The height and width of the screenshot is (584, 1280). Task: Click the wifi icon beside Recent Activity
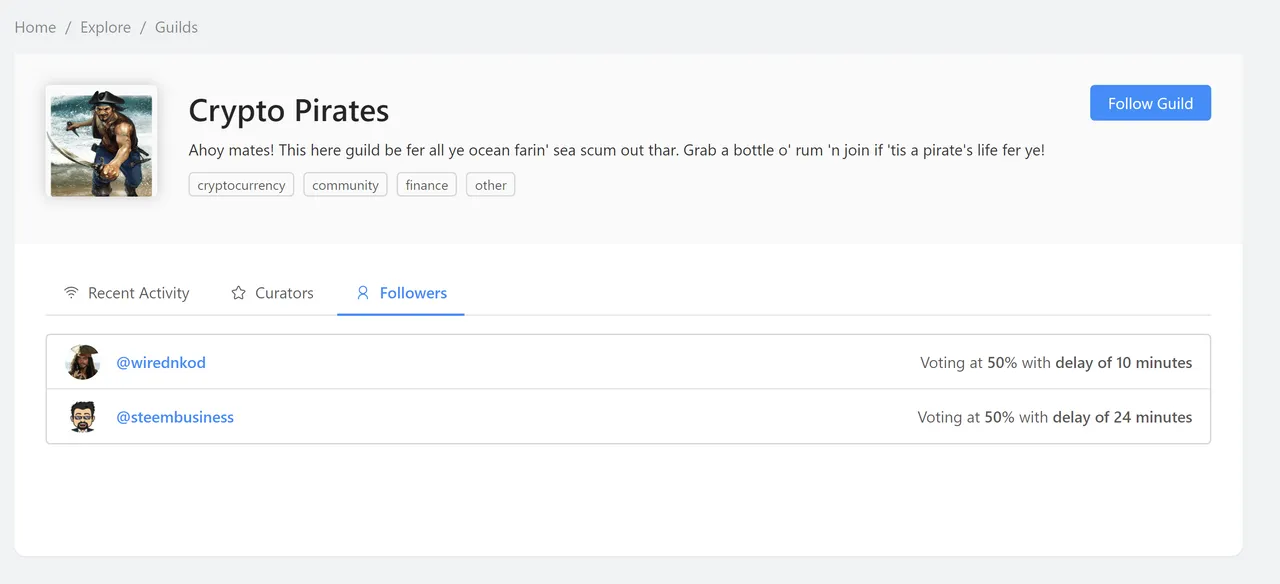coord(71,293)
